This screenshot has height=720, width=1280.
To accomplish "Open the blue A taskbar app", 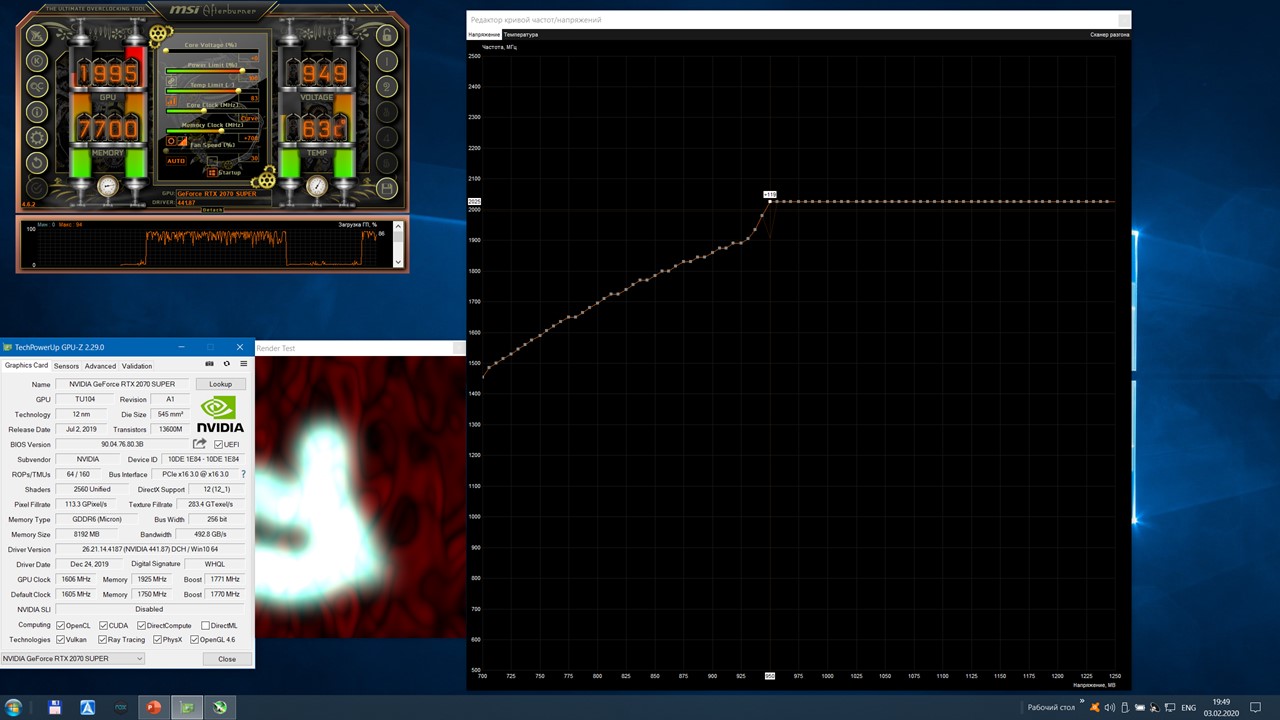I will click(x=88, y=707).
